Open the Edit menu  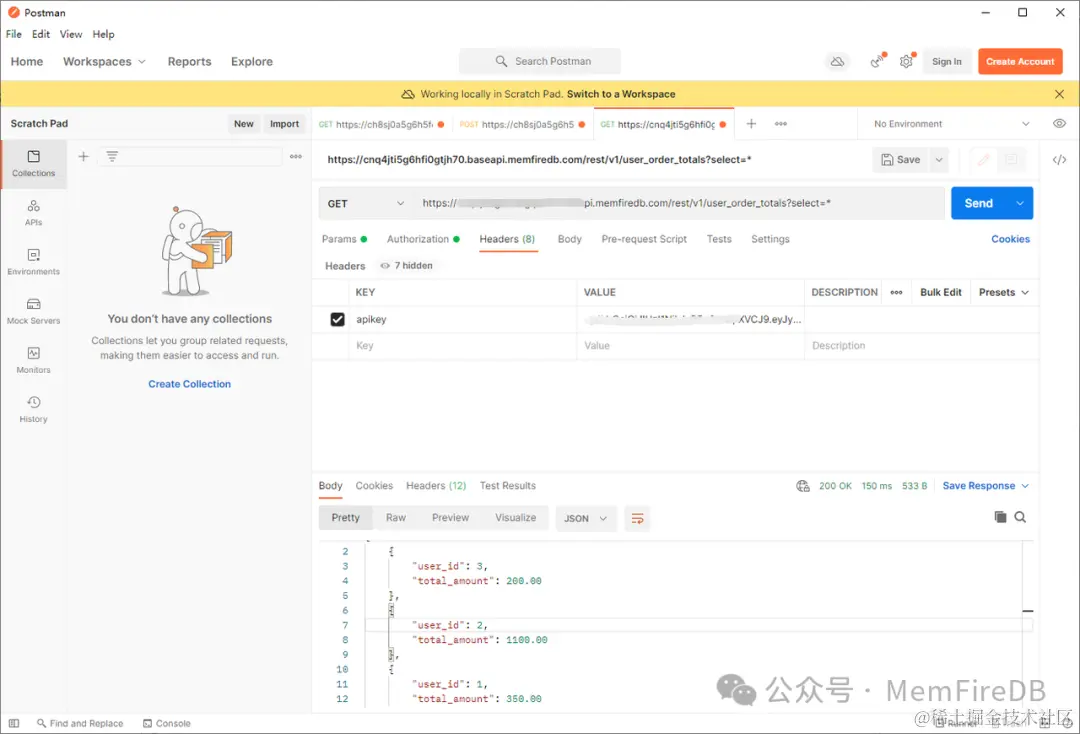pyautogui.click(x=41, y=34)
